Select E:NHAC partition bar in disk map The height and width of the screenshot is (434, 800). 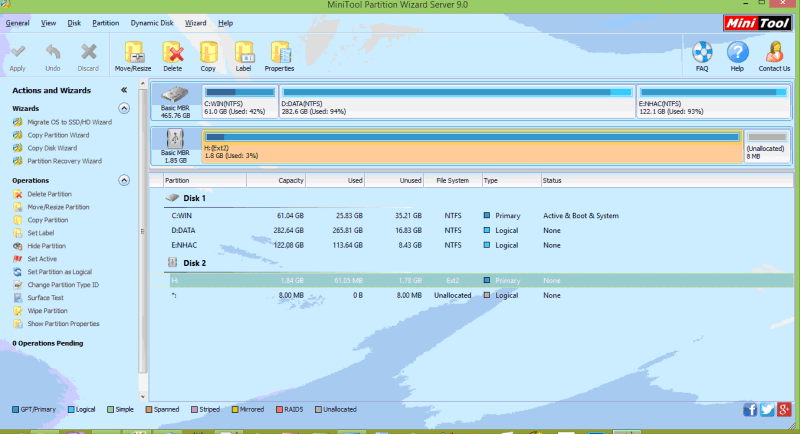713,101
